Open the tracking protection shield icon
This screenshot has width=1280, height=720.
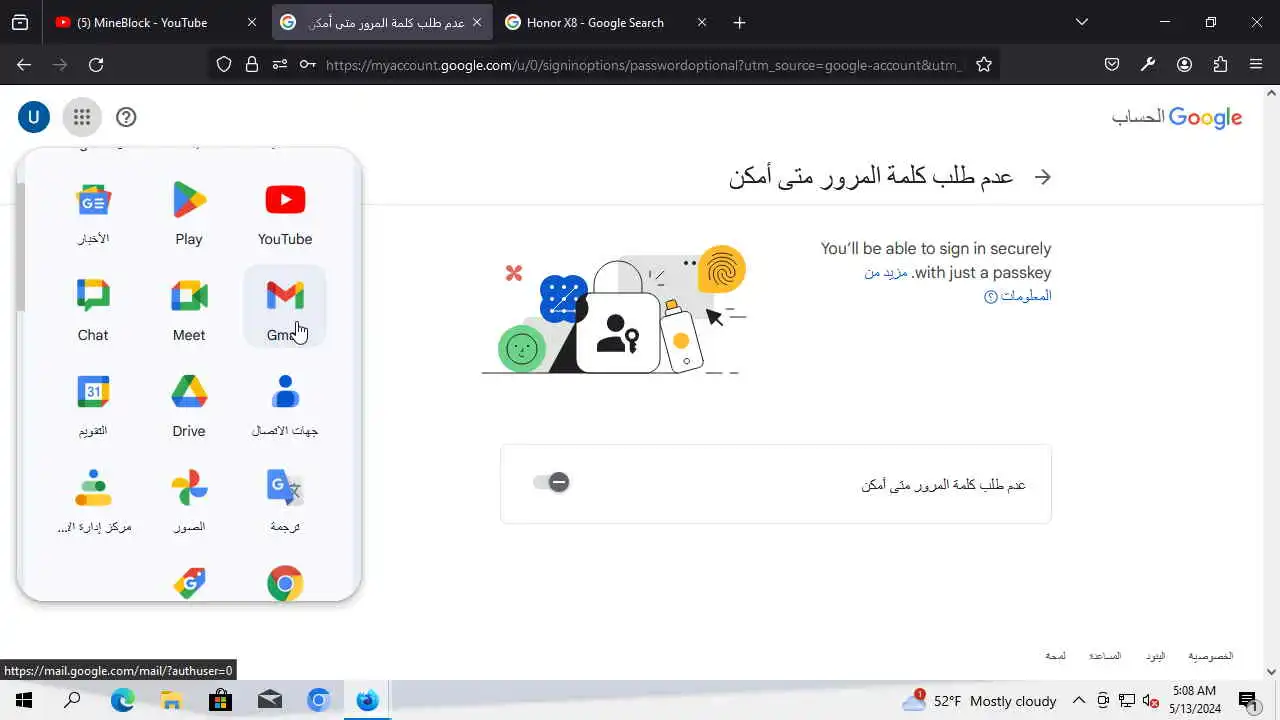[x=224, y=64]
